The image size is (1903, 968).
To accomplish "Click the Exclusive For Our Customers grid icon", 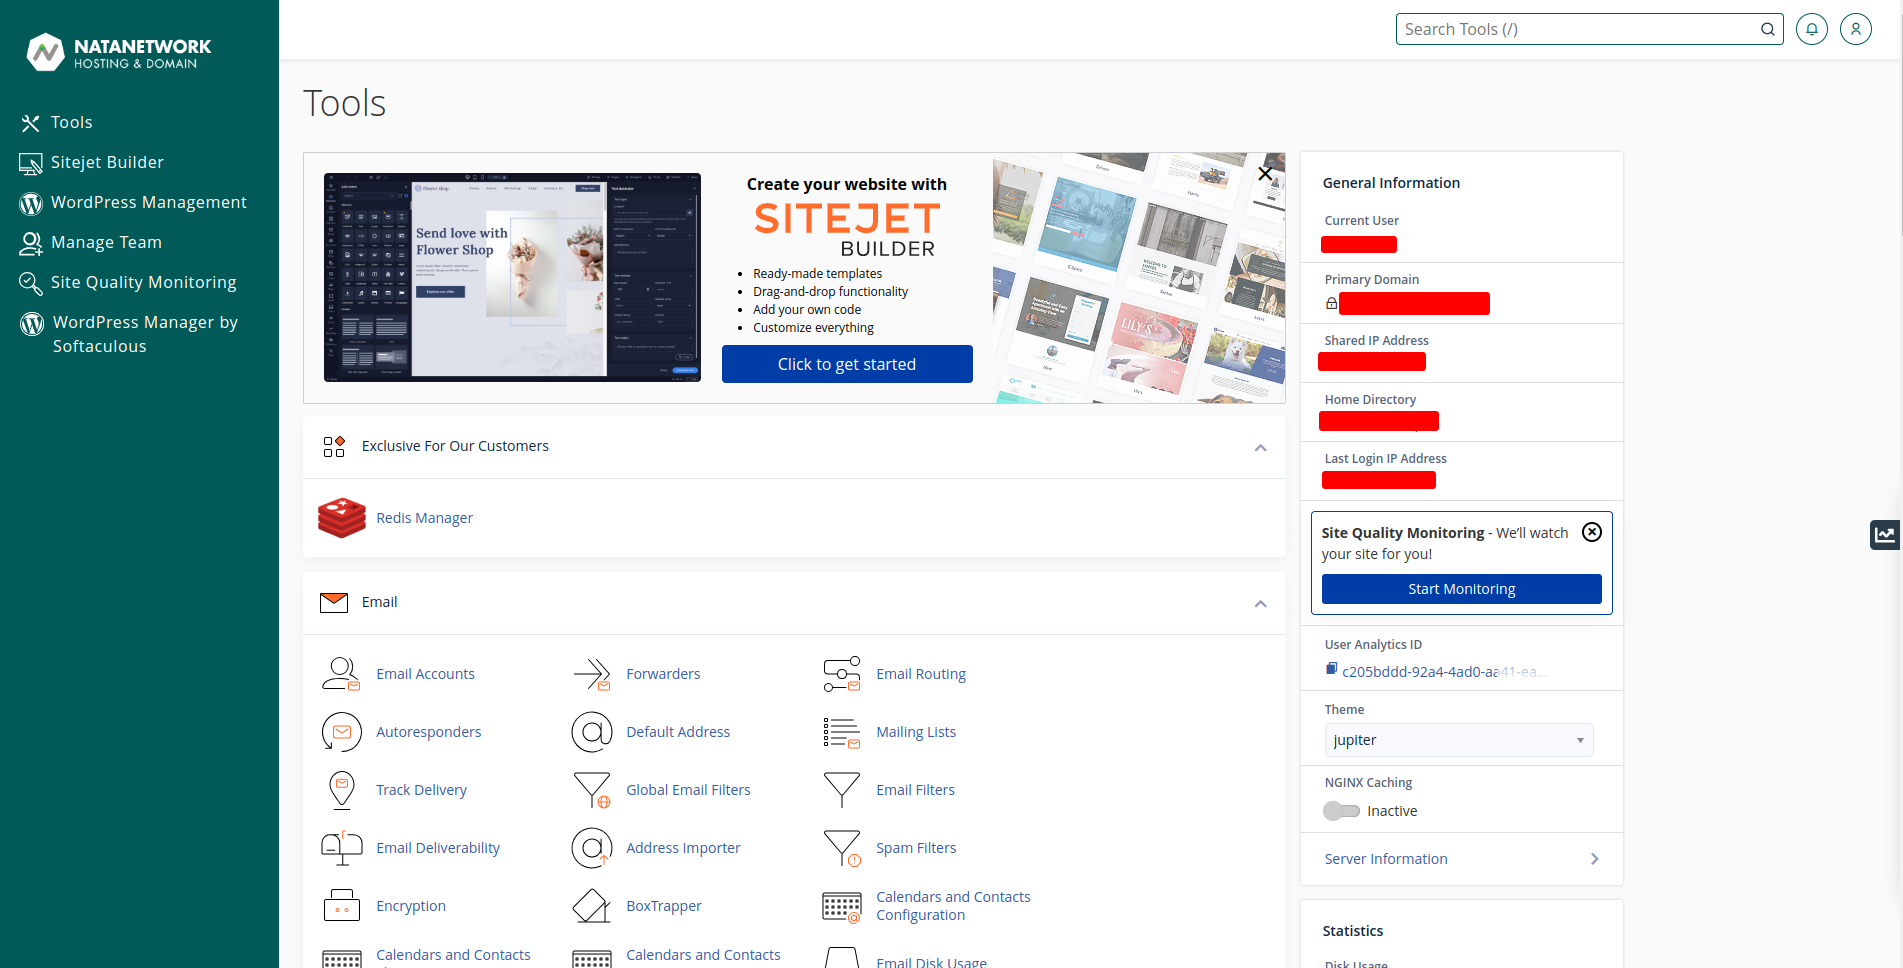I will click(334, 446).
